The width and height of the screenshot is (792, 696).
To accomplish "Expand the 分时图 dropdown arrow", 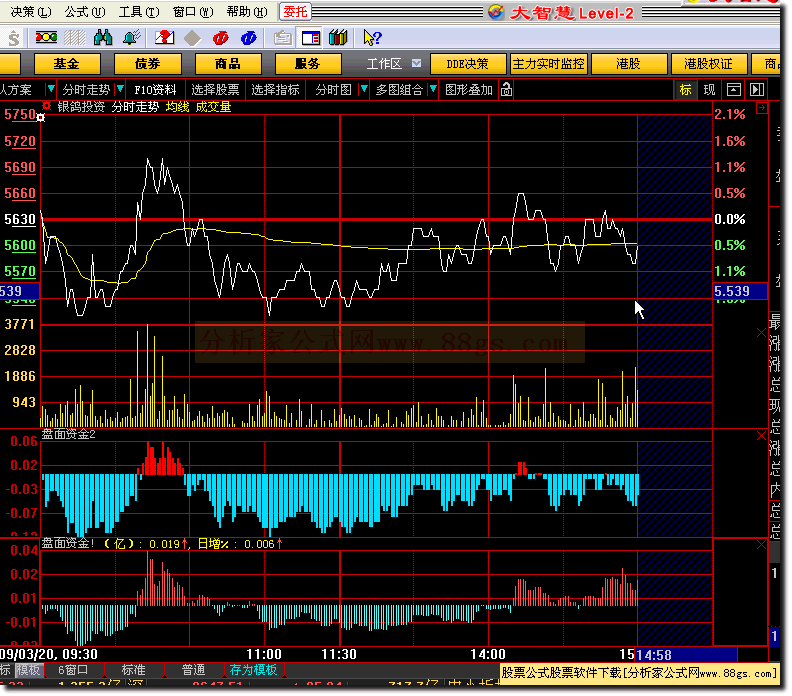I will [364, 89].
